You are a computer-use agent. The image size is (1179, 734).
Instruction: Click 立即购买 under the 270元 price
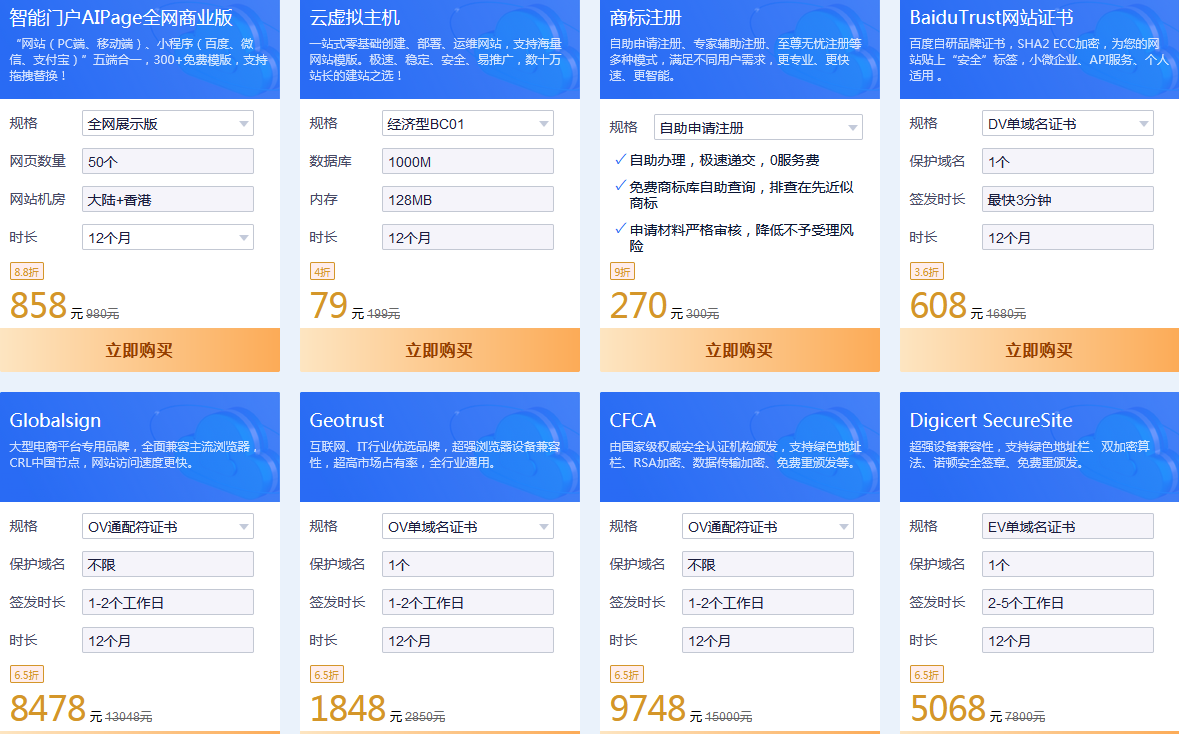[740, 350]
